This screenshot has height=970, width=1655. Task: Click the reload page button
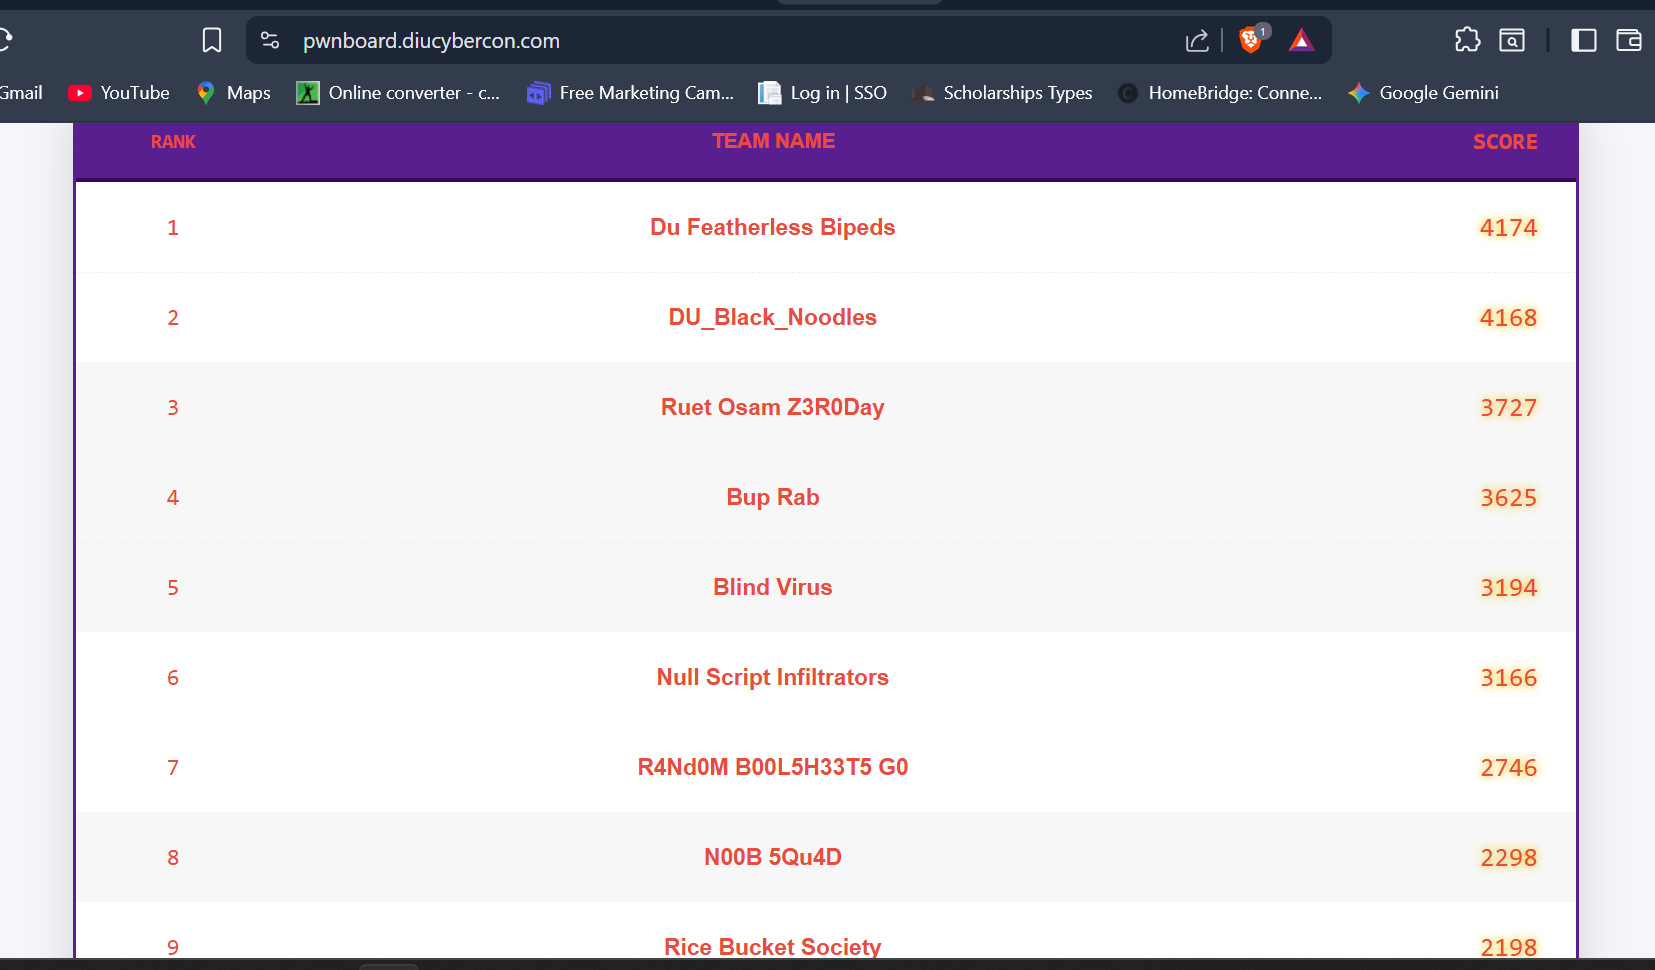coord(5,40)
